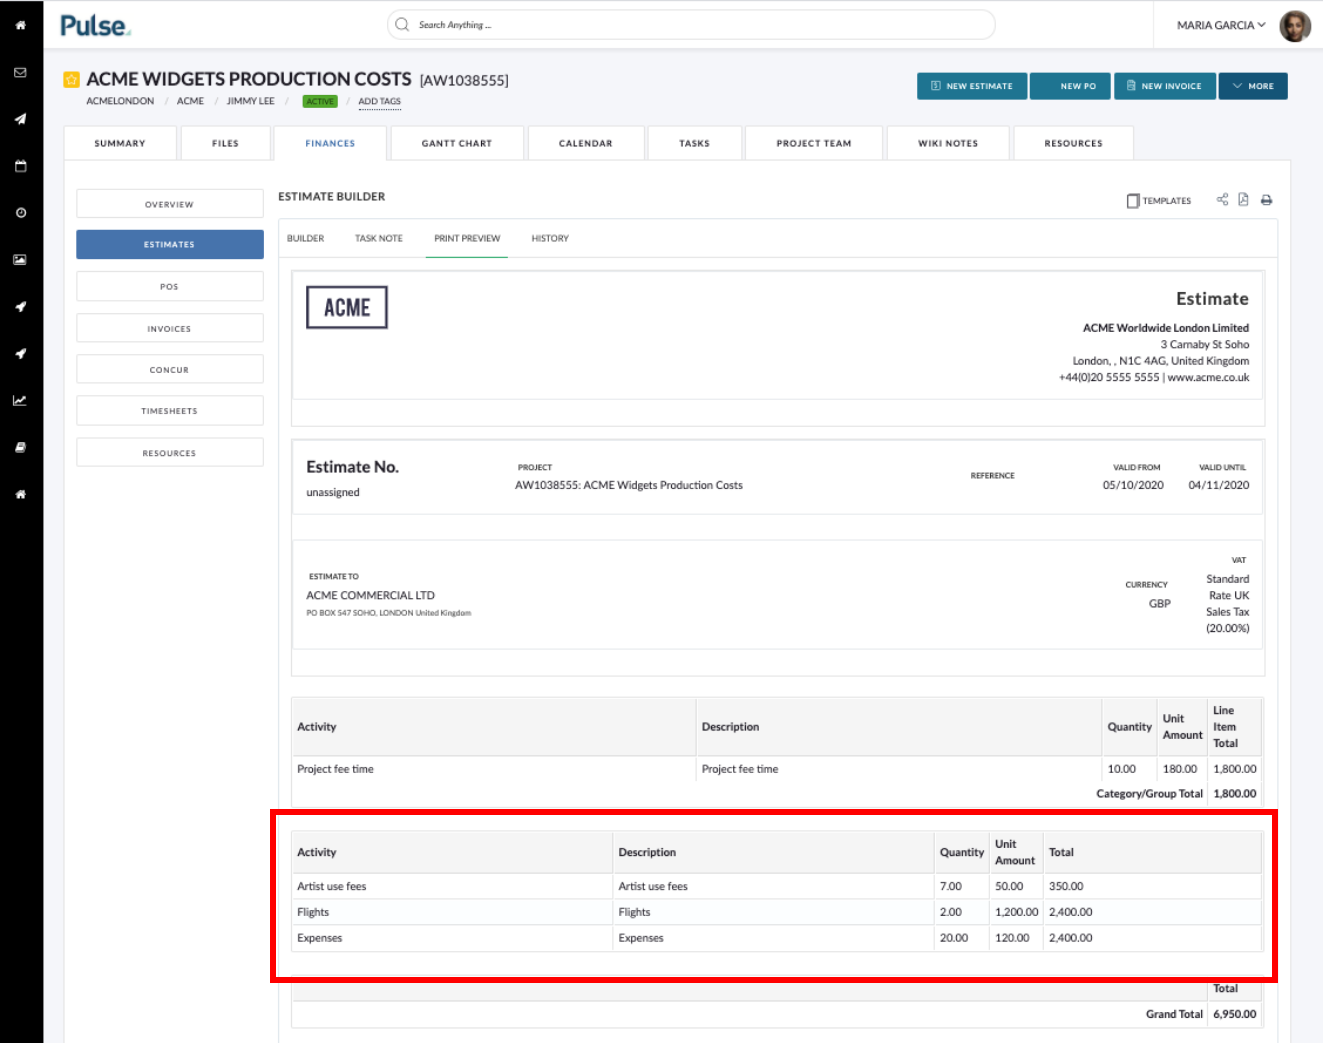
Task: Open the Project Team tab
Action: point(814,143)
